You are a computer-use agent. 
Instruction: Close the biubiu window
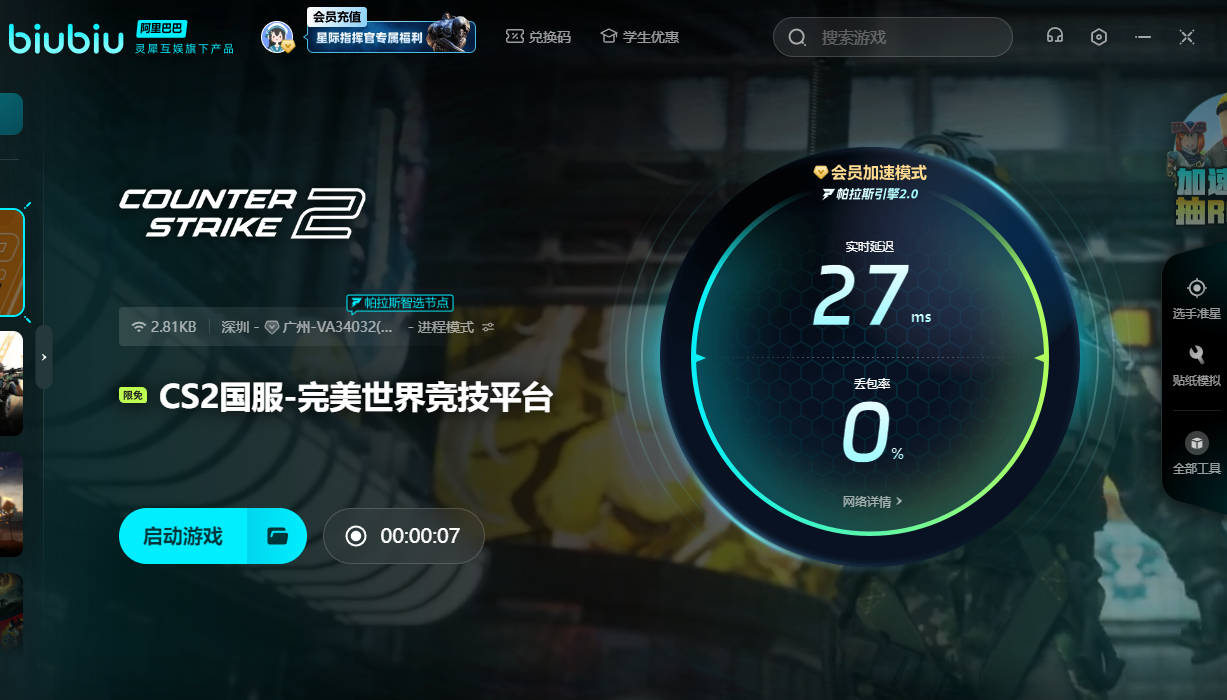pyautogui.click(x=1187, y=37)
